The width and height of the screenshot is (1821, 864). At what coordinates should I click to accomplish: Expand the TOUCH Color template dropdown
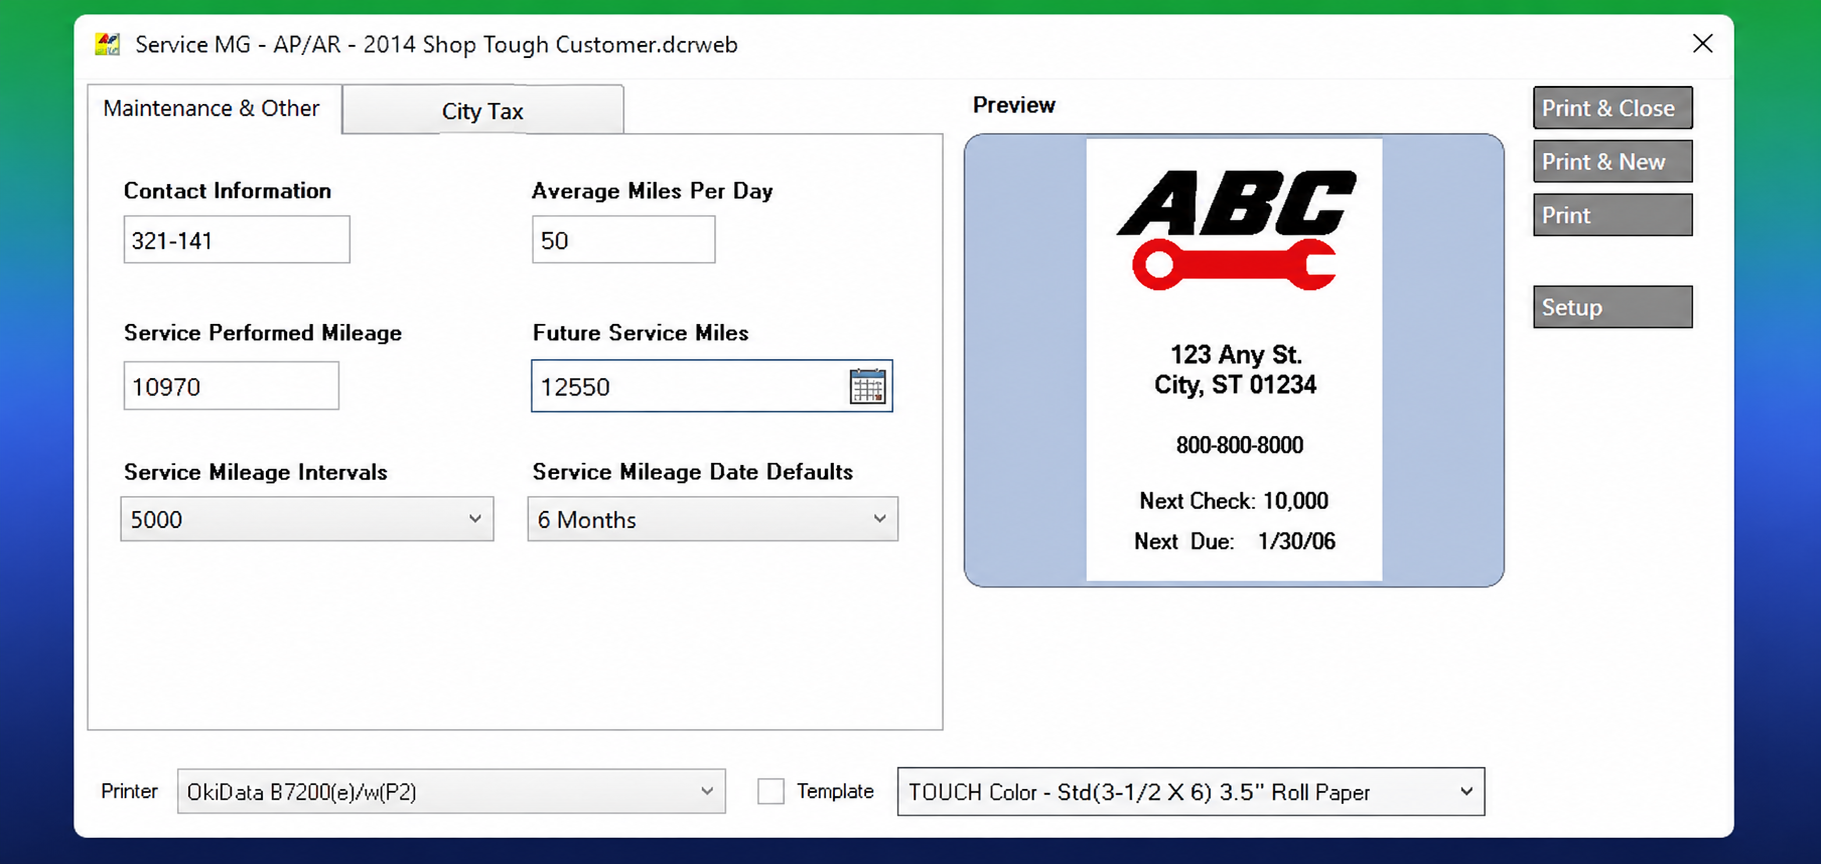[1191, 791]
